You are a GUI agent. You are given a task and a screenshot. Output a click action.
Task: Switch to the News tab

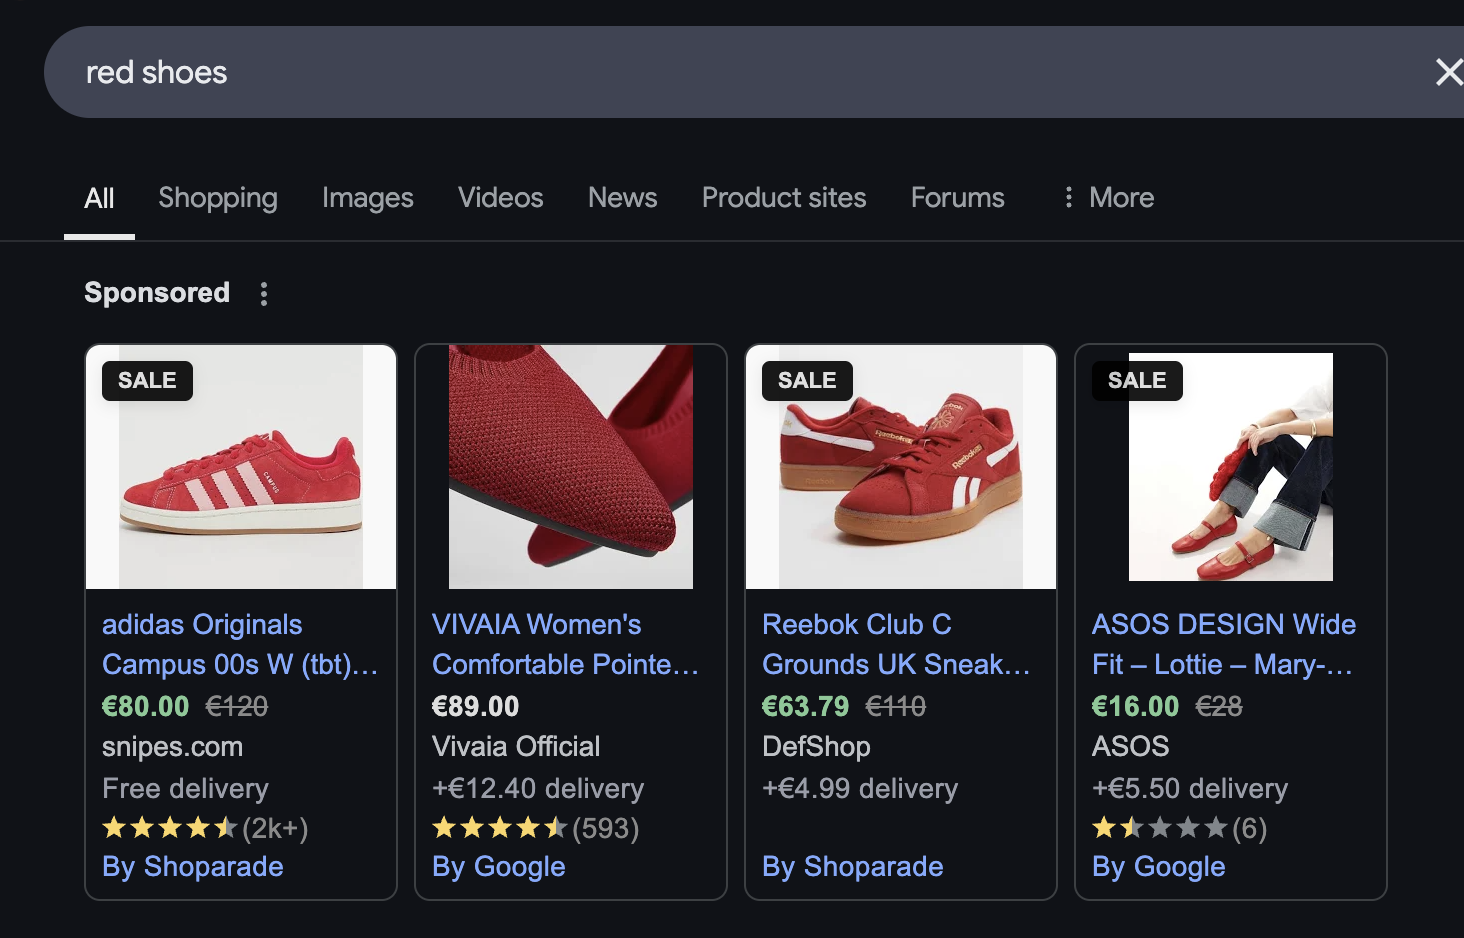(x=623, y=198)
